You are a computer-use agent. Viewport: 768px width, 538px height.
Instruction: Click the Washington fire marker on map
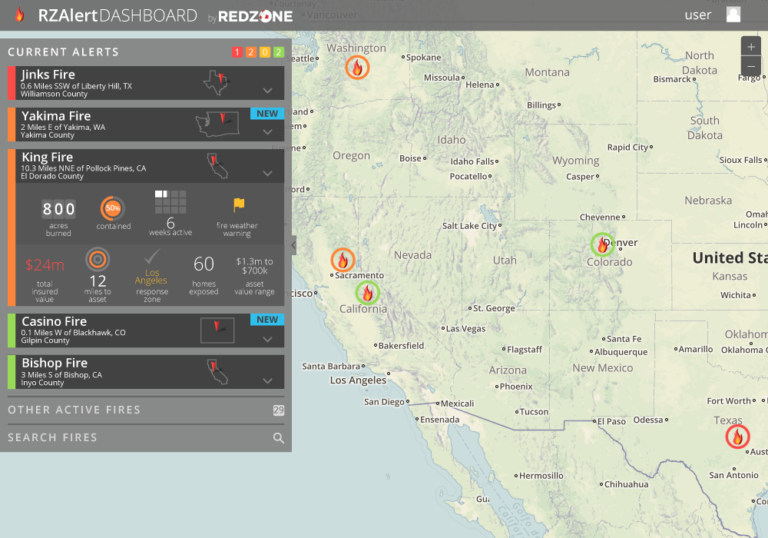click(x=357, y=67)
